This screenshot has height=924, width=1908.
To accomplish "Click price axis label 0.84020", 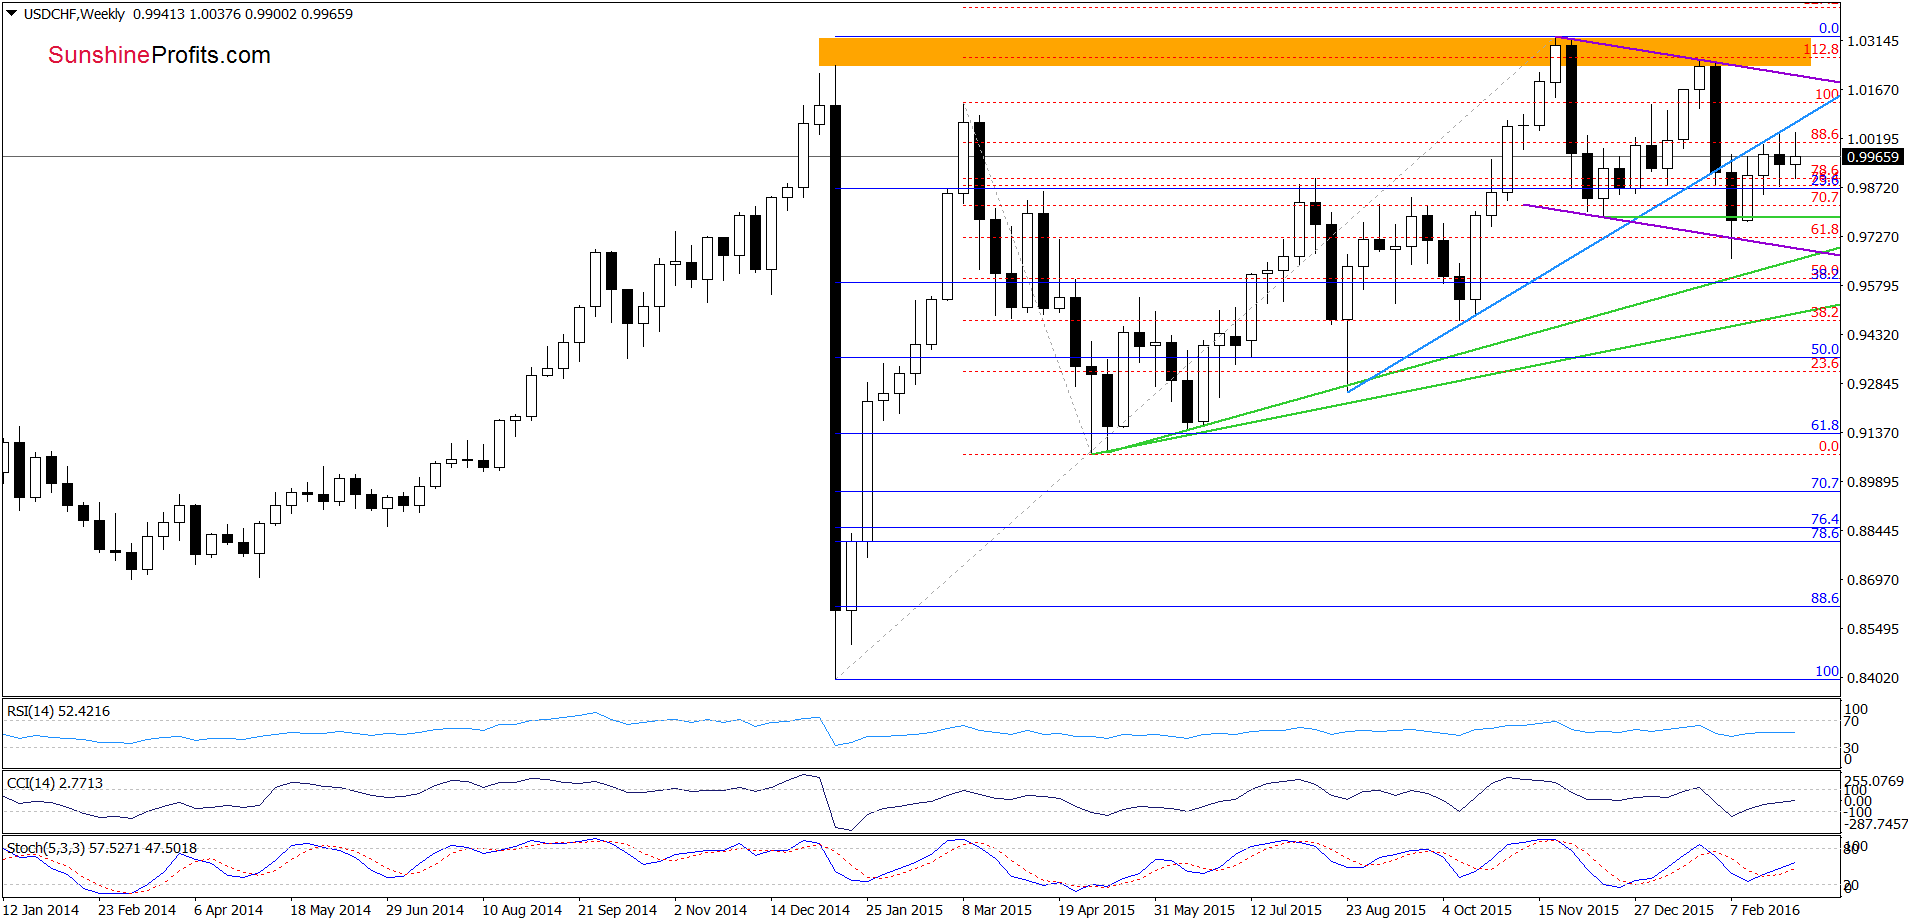I will tap(1873, 678).
